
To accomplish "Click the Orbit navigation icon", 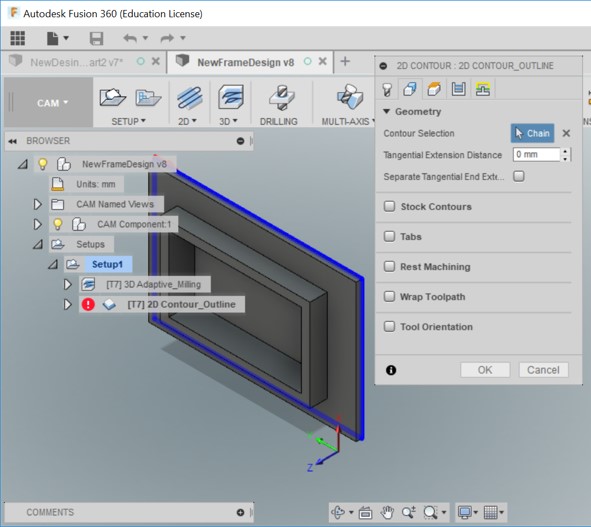I will click(x=338, y=512).
